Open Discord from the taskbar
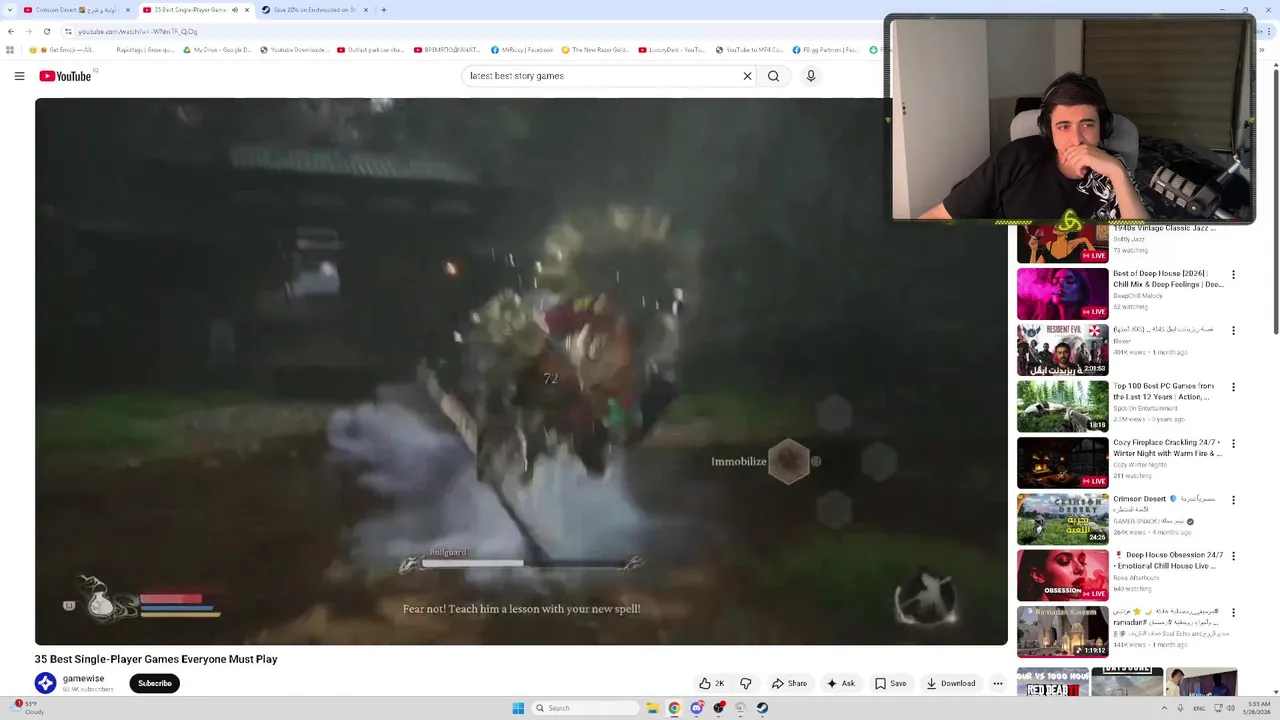Image resolution: width=1280 pixels, height=720 pixels. (696, 708)
